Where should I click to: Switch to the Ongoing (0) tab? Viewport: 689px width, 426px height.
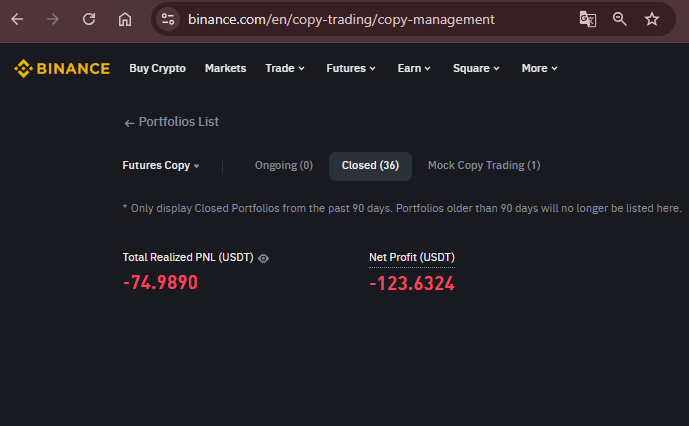tap(284, 166)
